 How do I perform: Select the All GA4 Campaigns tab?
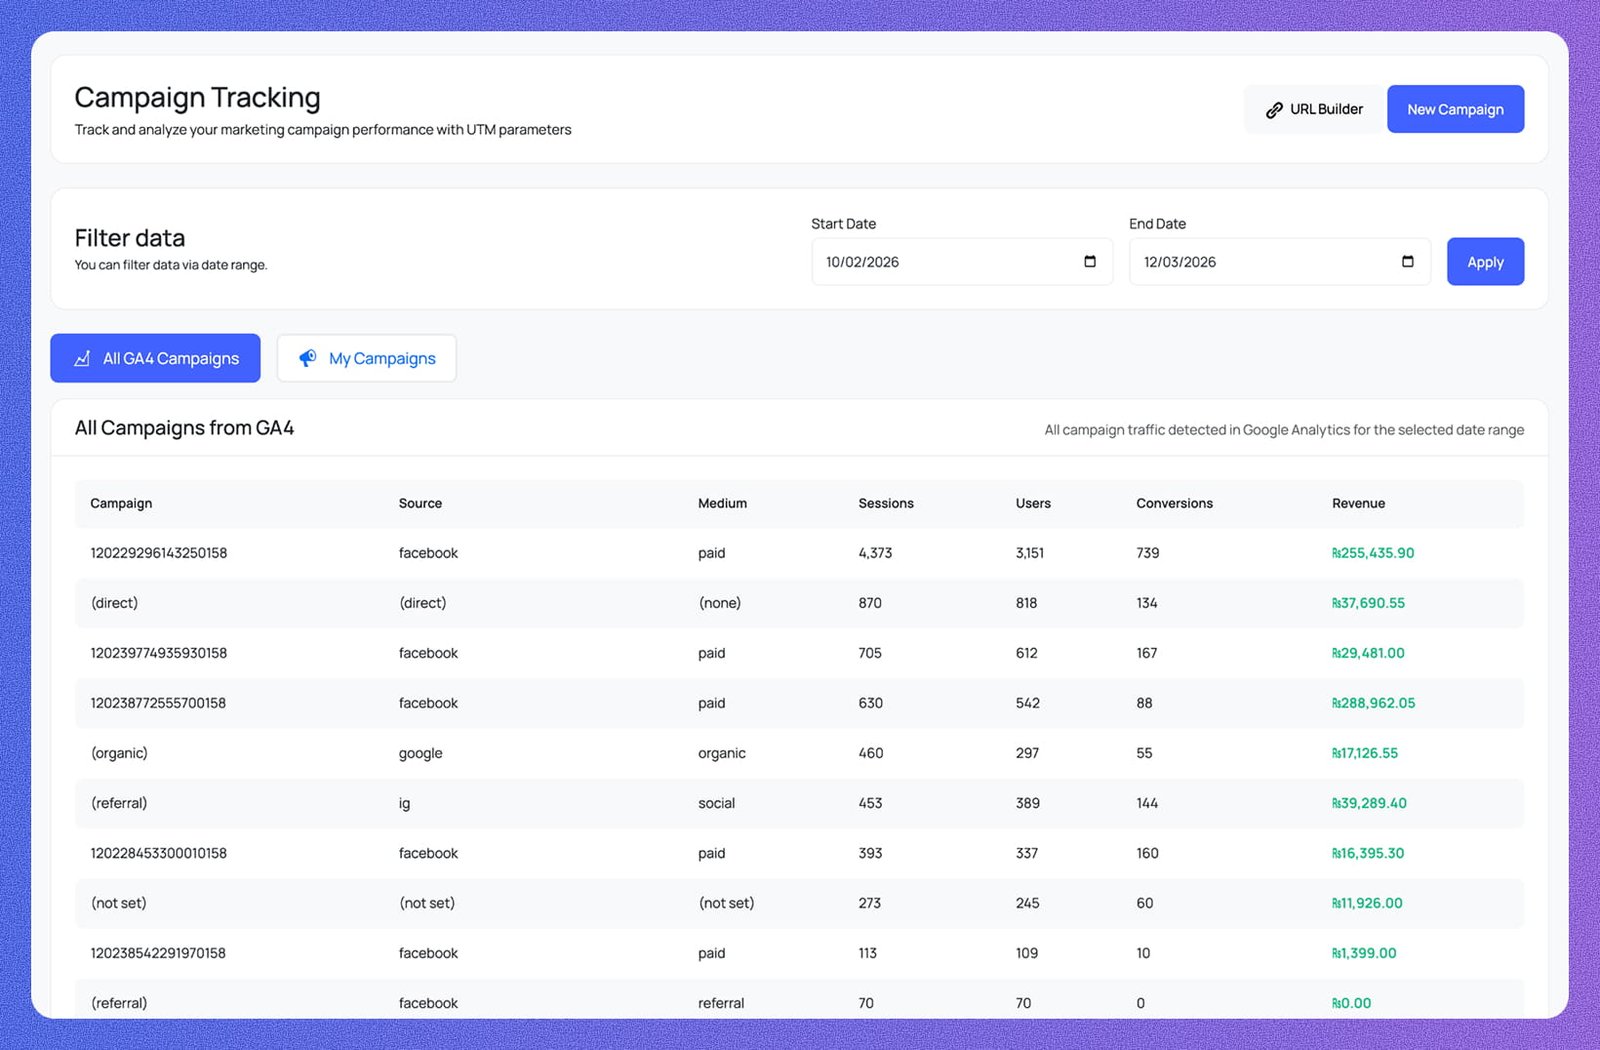coord(155,358)
